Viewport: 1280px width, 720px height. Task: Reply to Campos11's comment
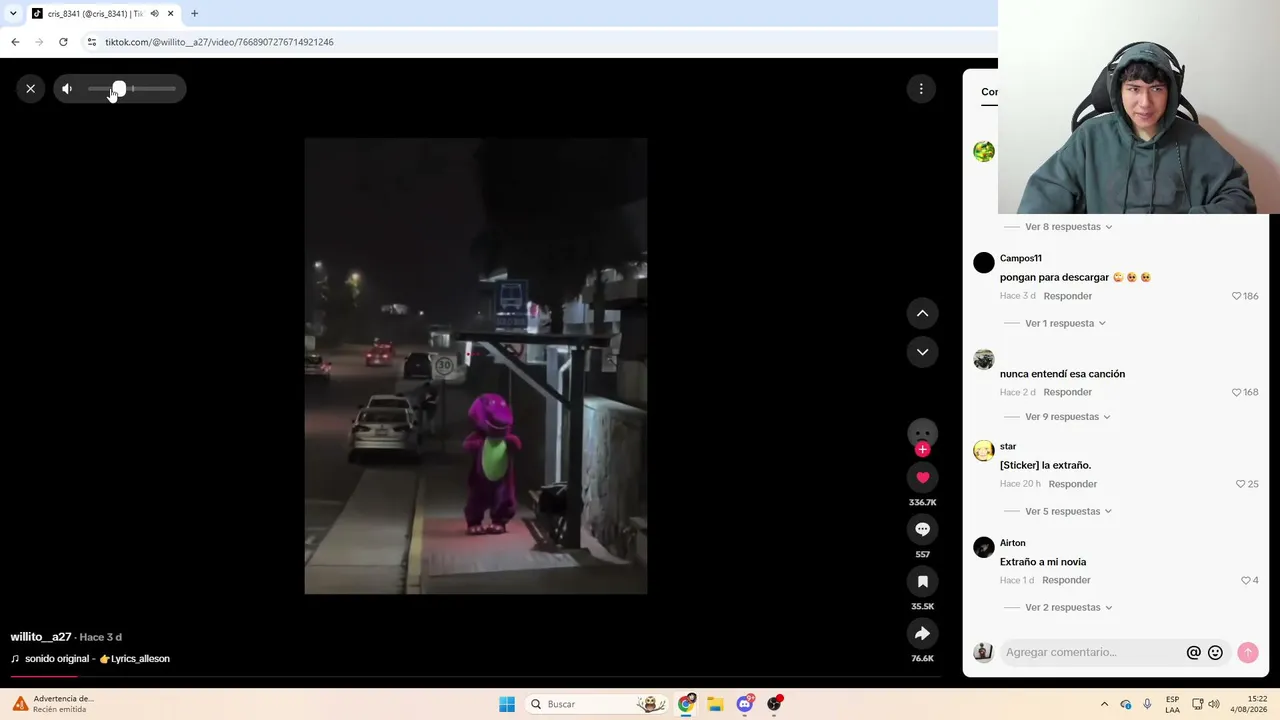point(1068,296)
